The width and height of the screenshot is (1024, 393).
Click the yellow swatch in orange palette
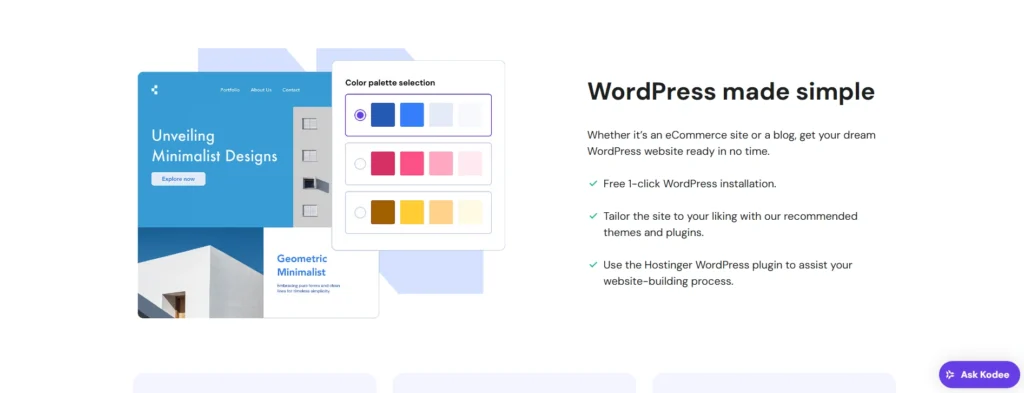click(x=412, y=212)
